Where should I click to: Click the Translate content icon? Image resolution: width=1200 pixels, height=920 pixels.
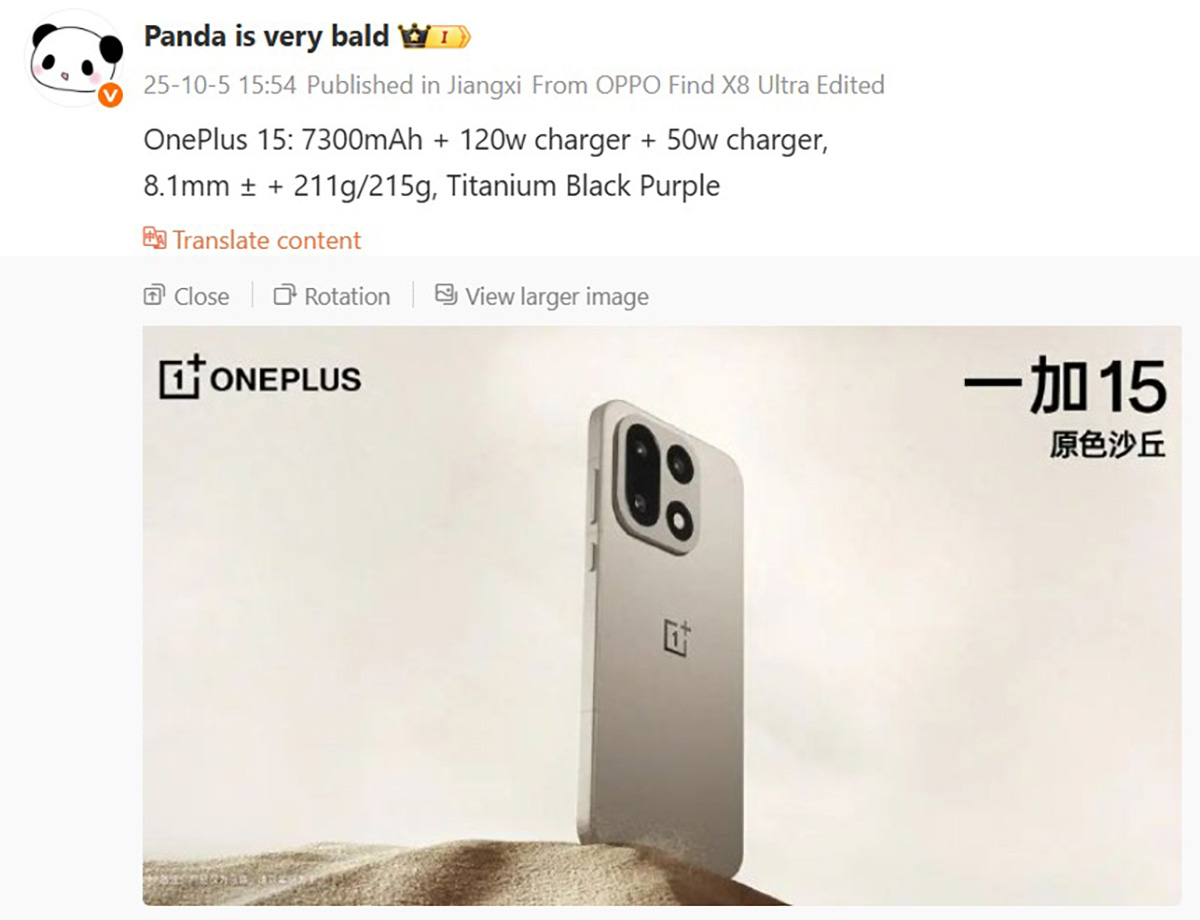[154, 239]
